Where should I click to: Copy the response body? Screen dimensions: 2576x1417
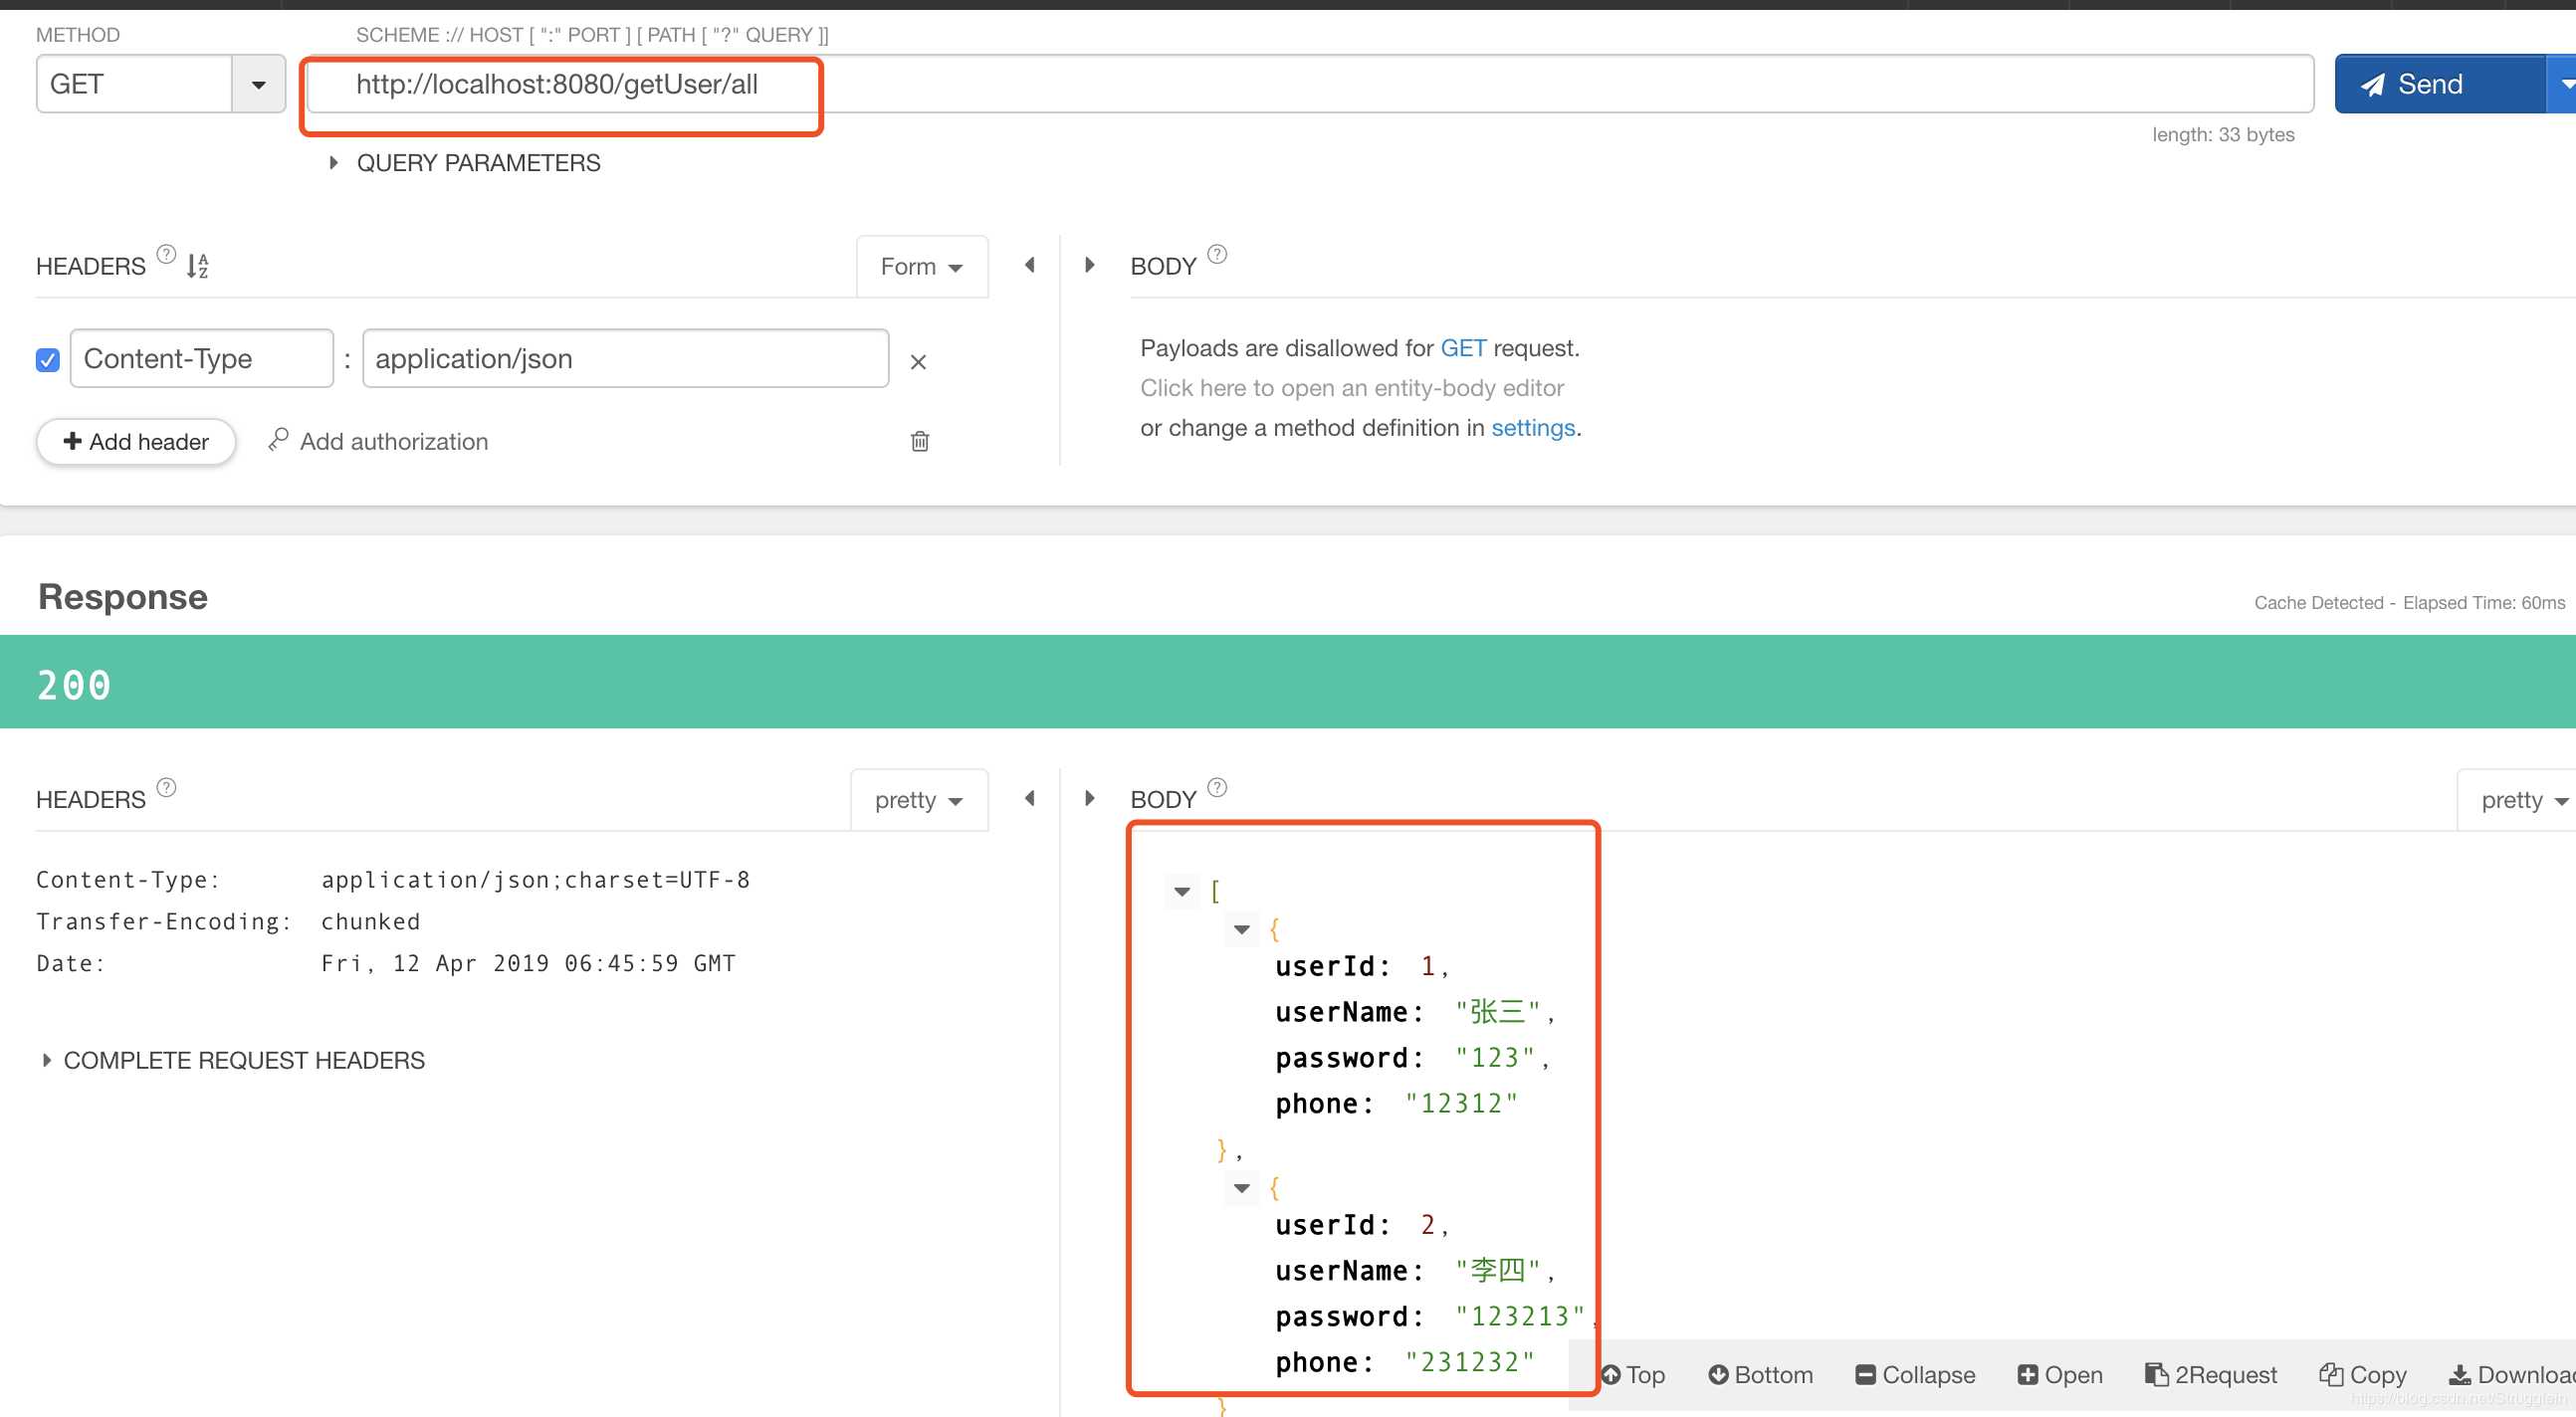[2363, 1376]
